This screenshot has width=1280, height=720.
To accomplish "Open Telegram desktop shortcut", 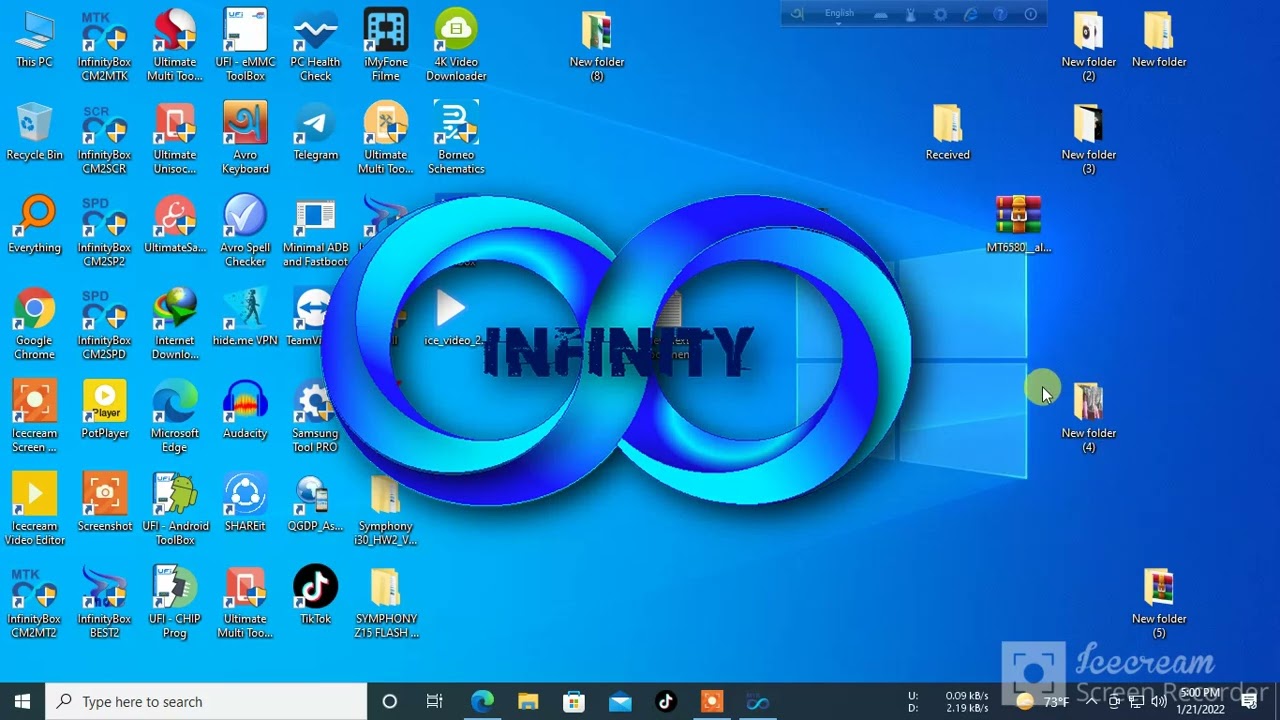I will coord(315,132).
